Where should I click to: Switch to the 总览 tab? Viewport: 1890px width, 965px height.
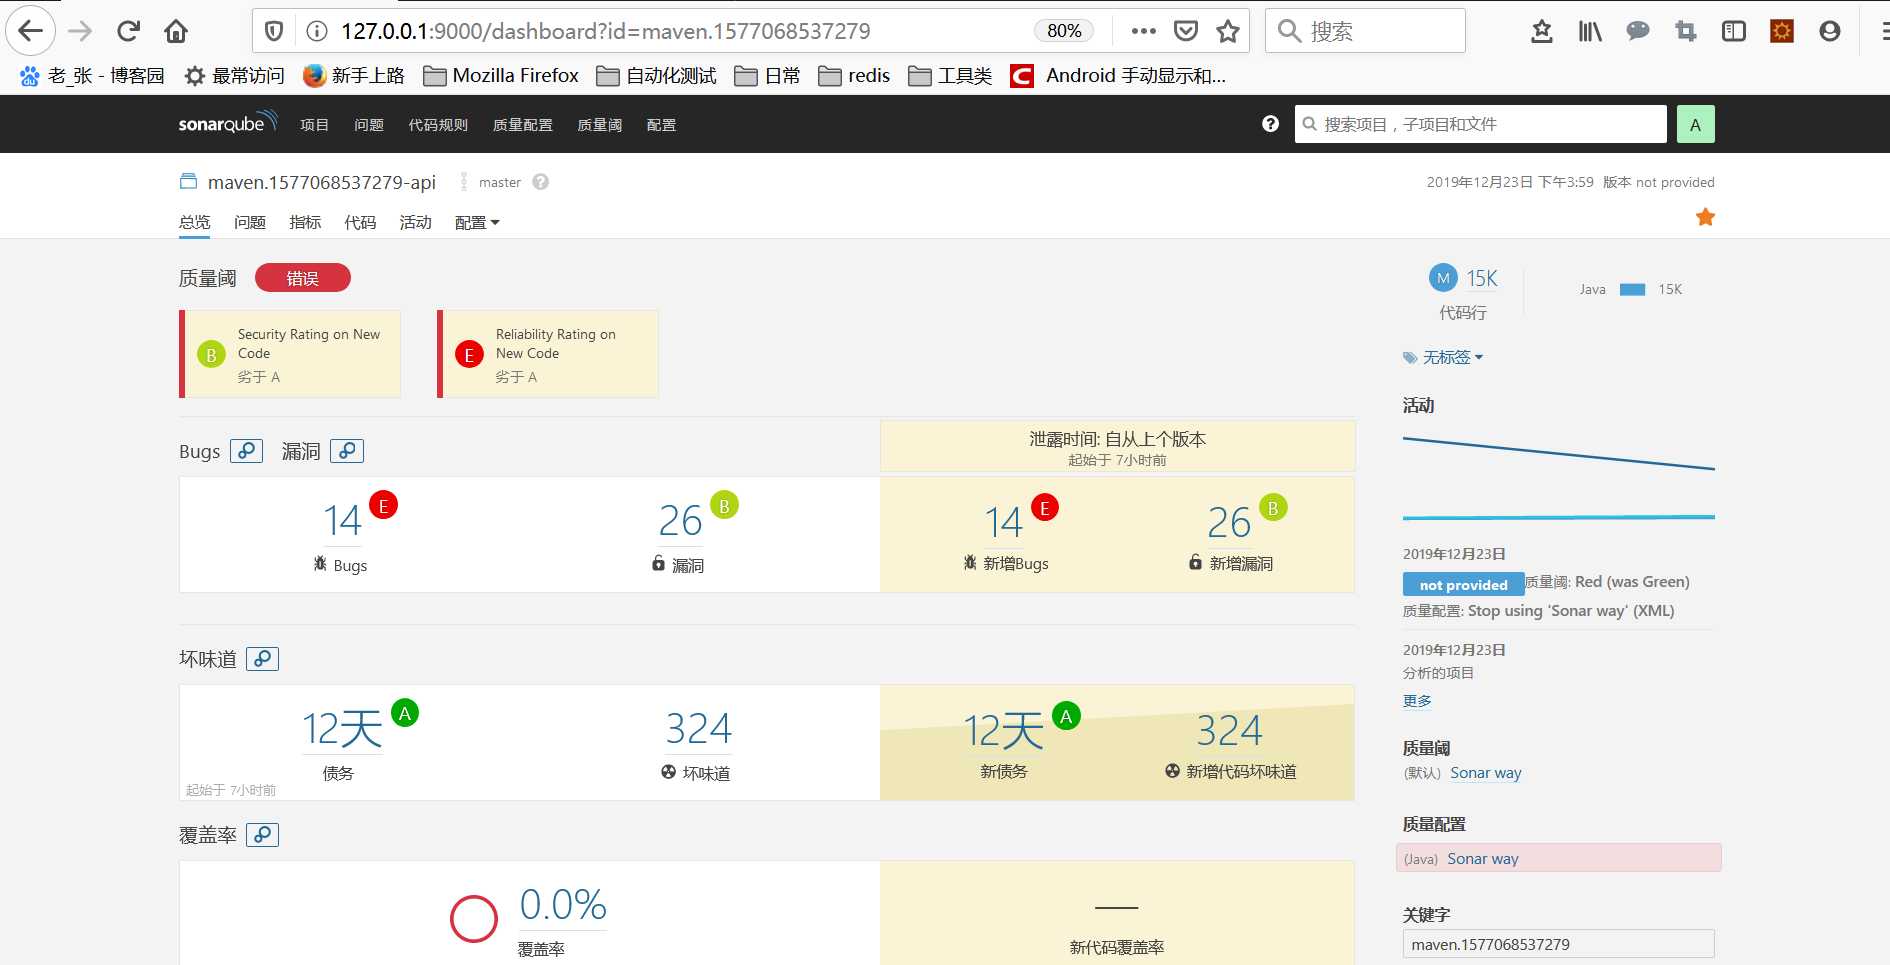(x=194, y=222)
